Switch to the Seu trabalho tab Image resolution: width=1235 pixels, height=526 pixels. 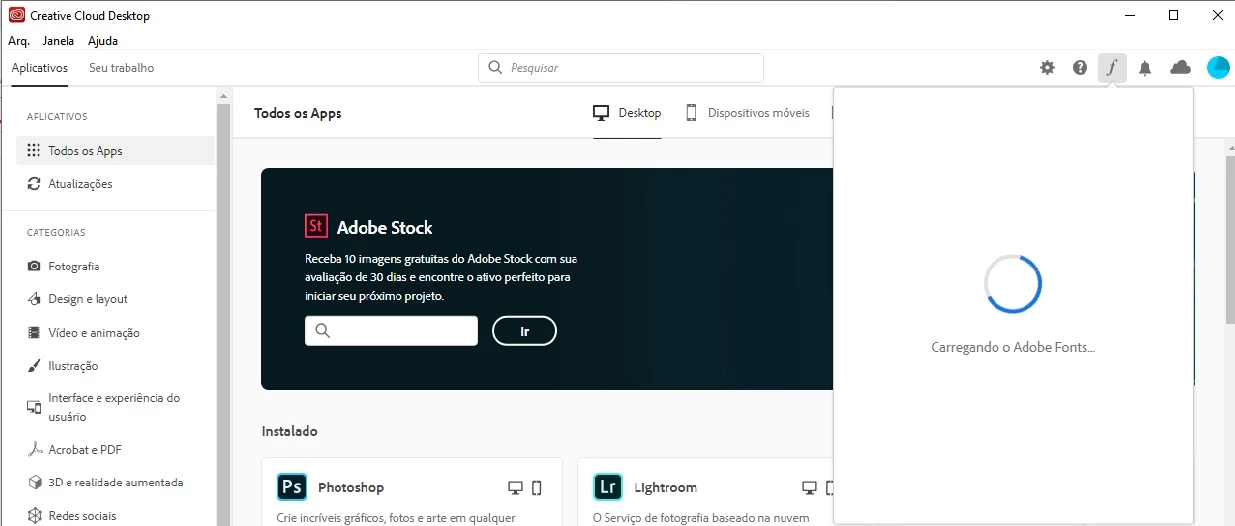click(x=122, y=68)
